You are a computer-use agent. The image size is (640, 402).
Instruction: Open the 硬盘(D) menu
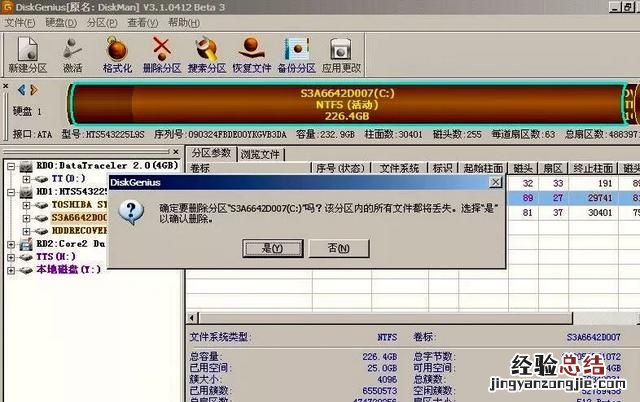coord(61,23)
